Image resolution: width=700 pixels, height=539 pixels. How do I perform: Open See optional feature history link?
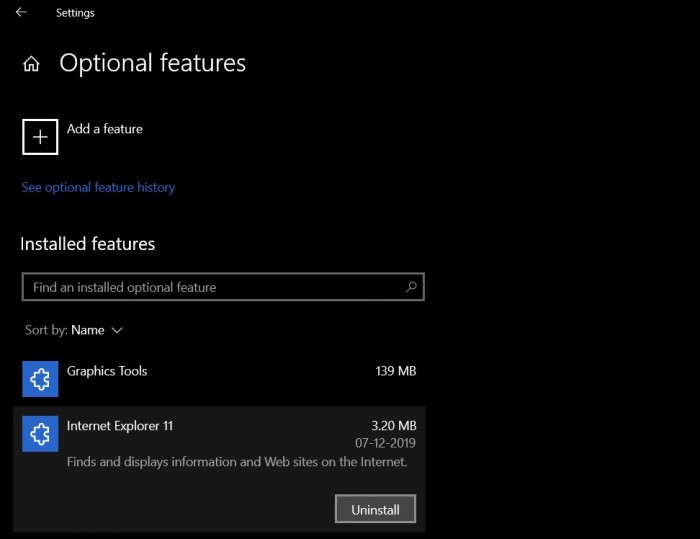98,187
